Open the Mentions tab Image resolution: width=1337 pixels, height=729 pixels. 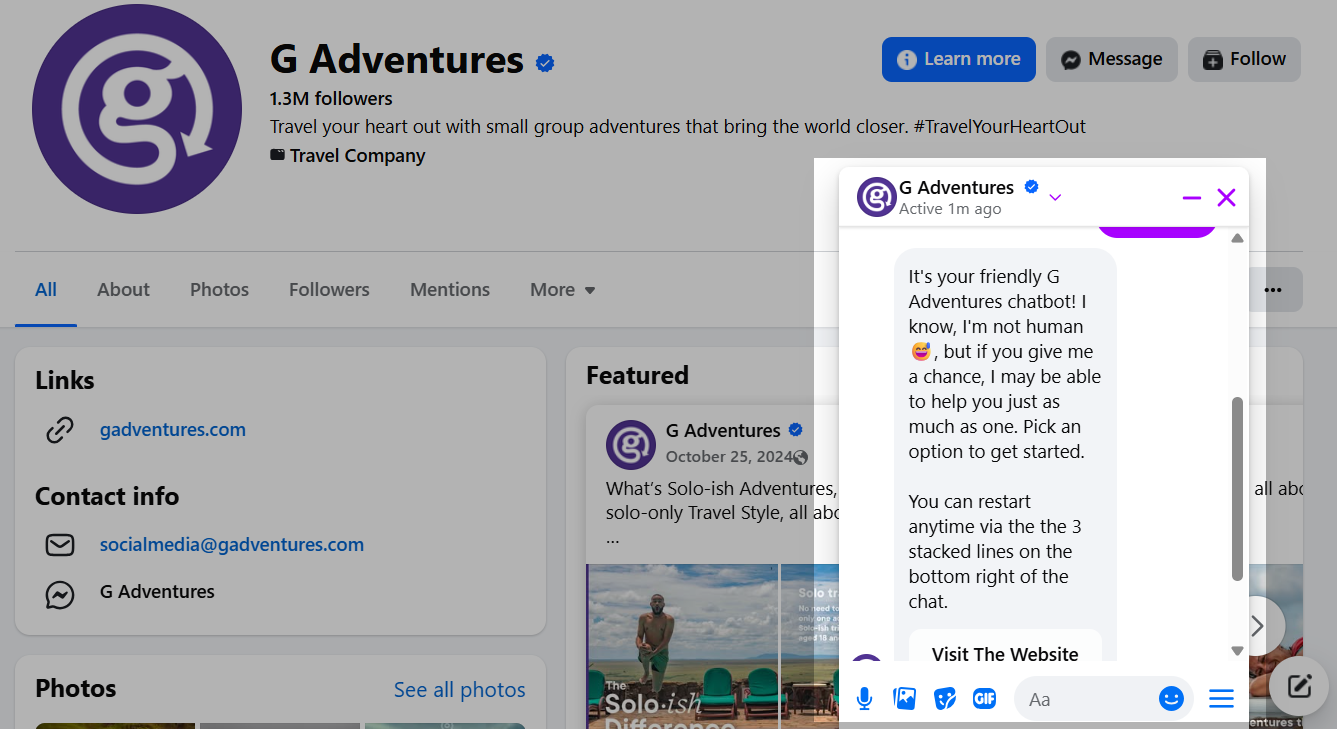coord(449,289)
